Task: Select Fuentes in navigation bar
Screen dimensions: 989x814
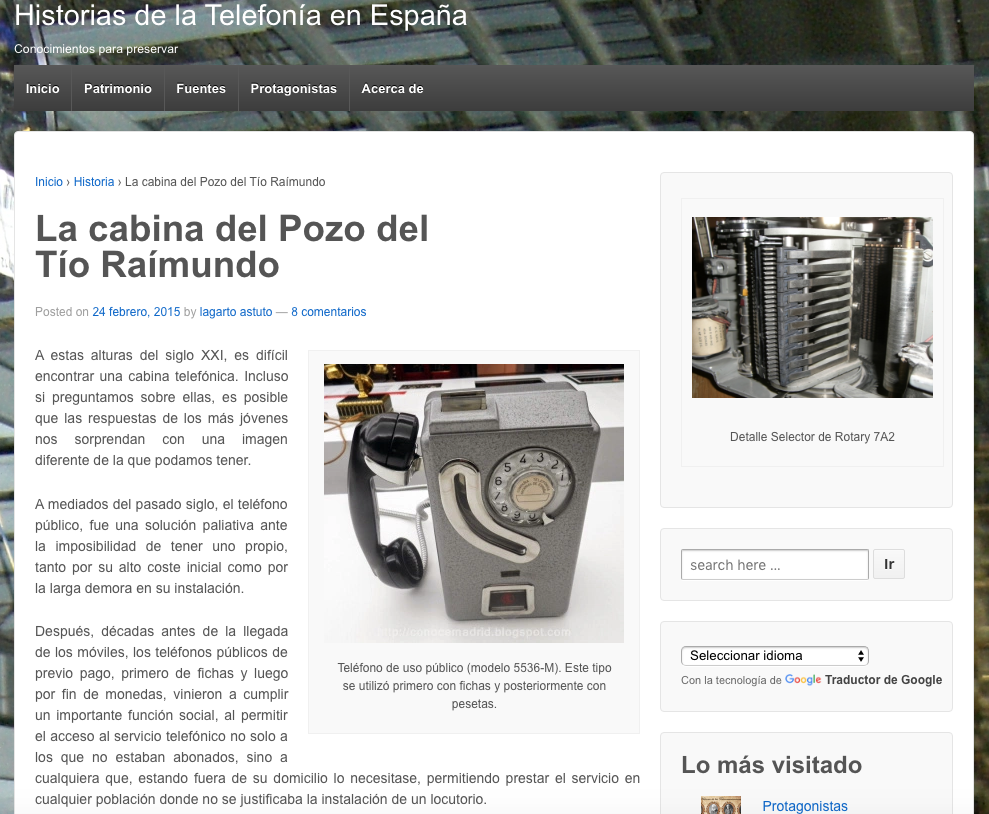Action: tap(201, 89)
